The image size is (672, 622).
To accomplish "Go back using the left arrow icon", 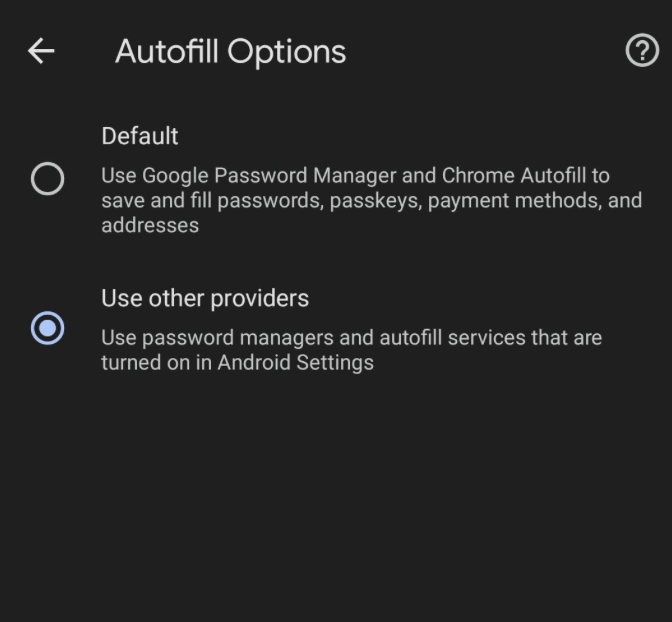I will 41,51.
